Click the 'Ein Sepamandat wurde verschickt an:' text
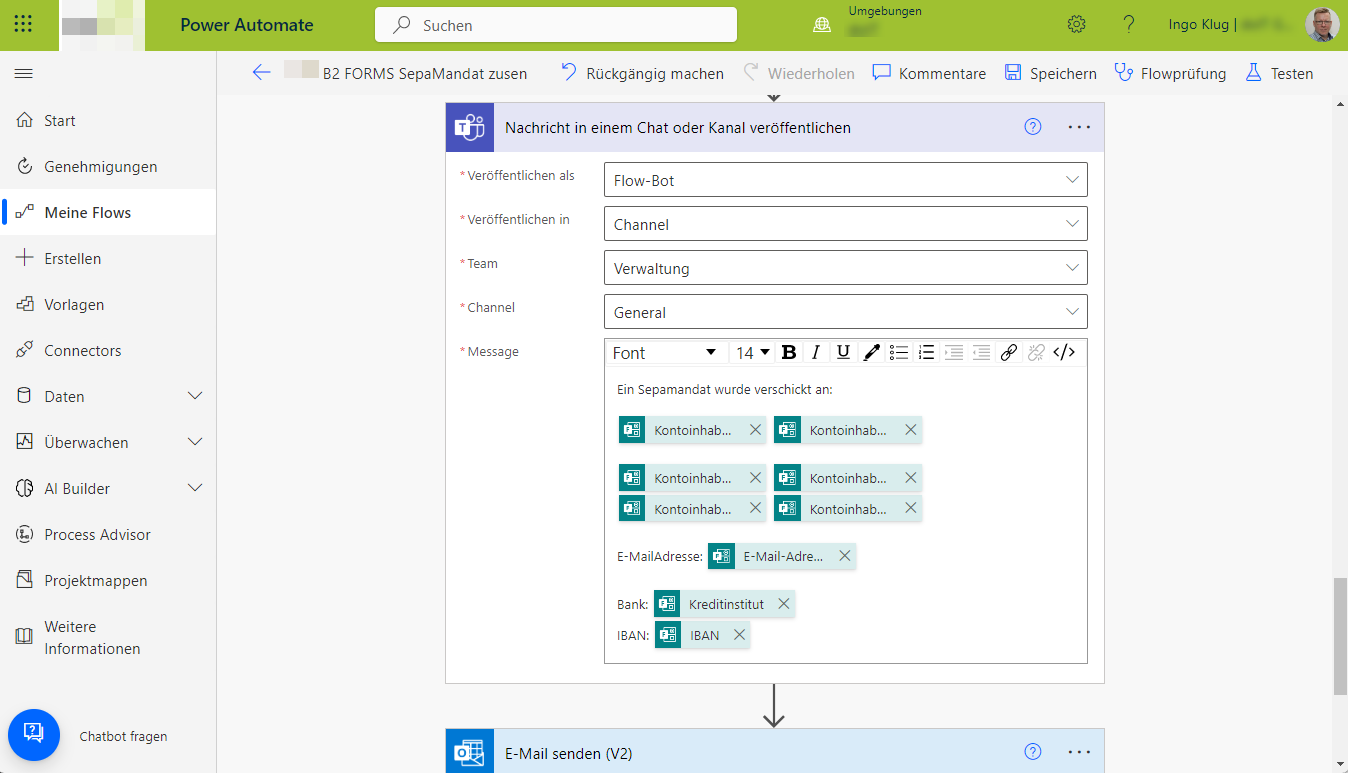The width and height of the screenshot is (1348, 773). click(x=725, y=389)
